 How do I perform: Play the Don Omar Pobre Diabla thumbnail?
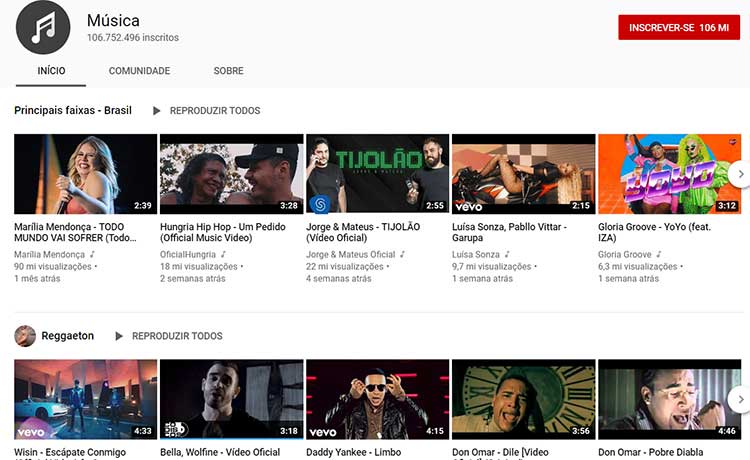pos(670,399)
